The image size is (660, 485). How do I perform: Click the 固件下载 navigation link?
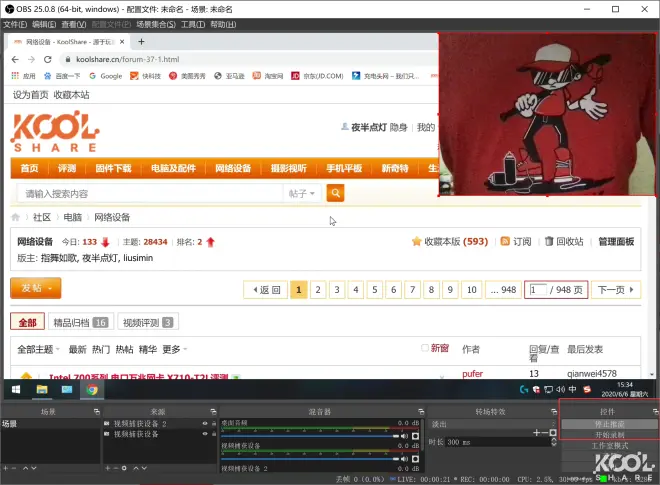pos(113,168)
